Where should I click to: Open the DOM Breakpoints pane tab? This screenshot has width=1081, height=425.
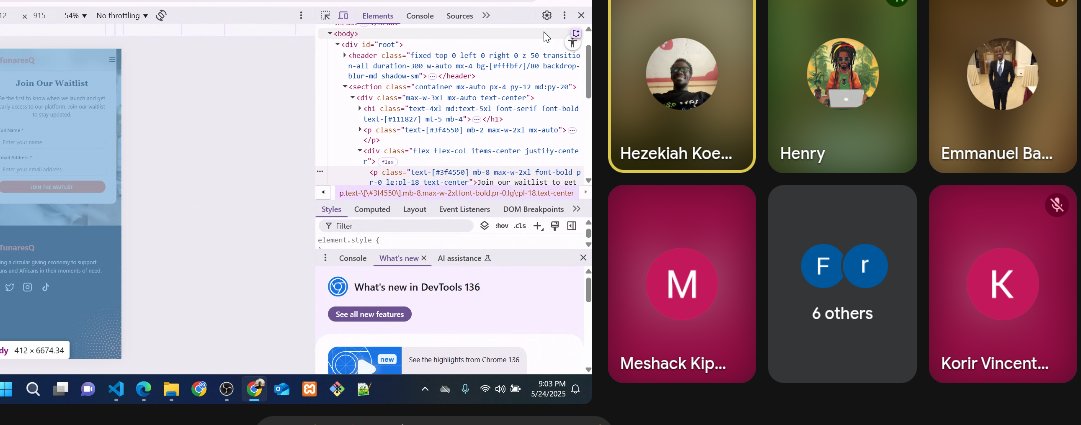pos(534,210)
